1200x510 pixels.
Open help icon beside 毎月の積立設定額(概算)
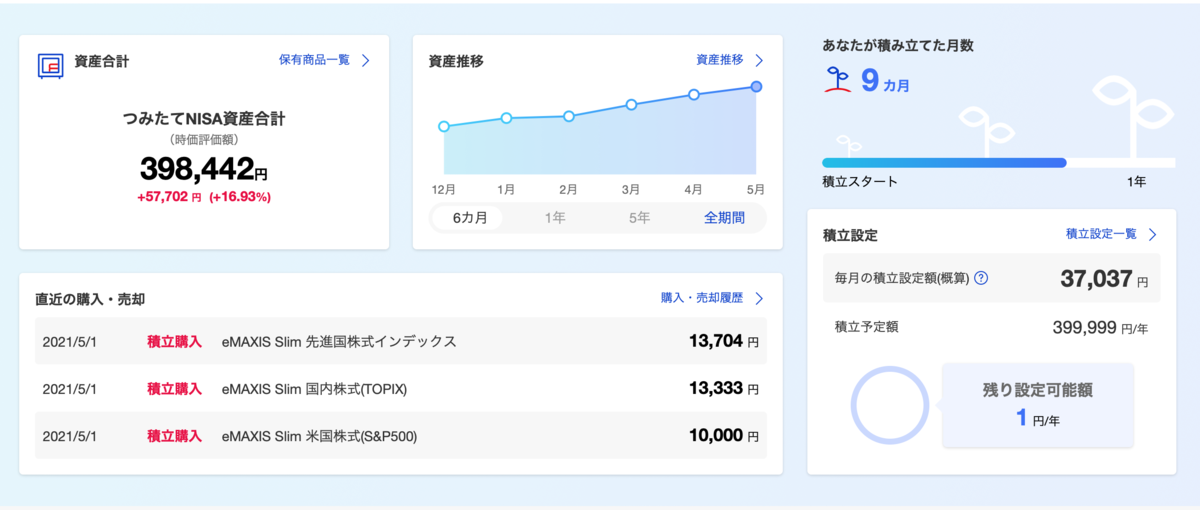tap(981, 278)
